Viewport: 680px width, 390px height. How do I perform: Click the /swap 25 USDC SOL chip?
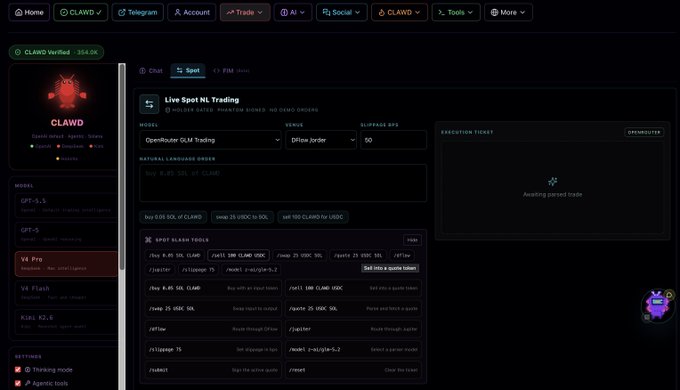point(299,256)
